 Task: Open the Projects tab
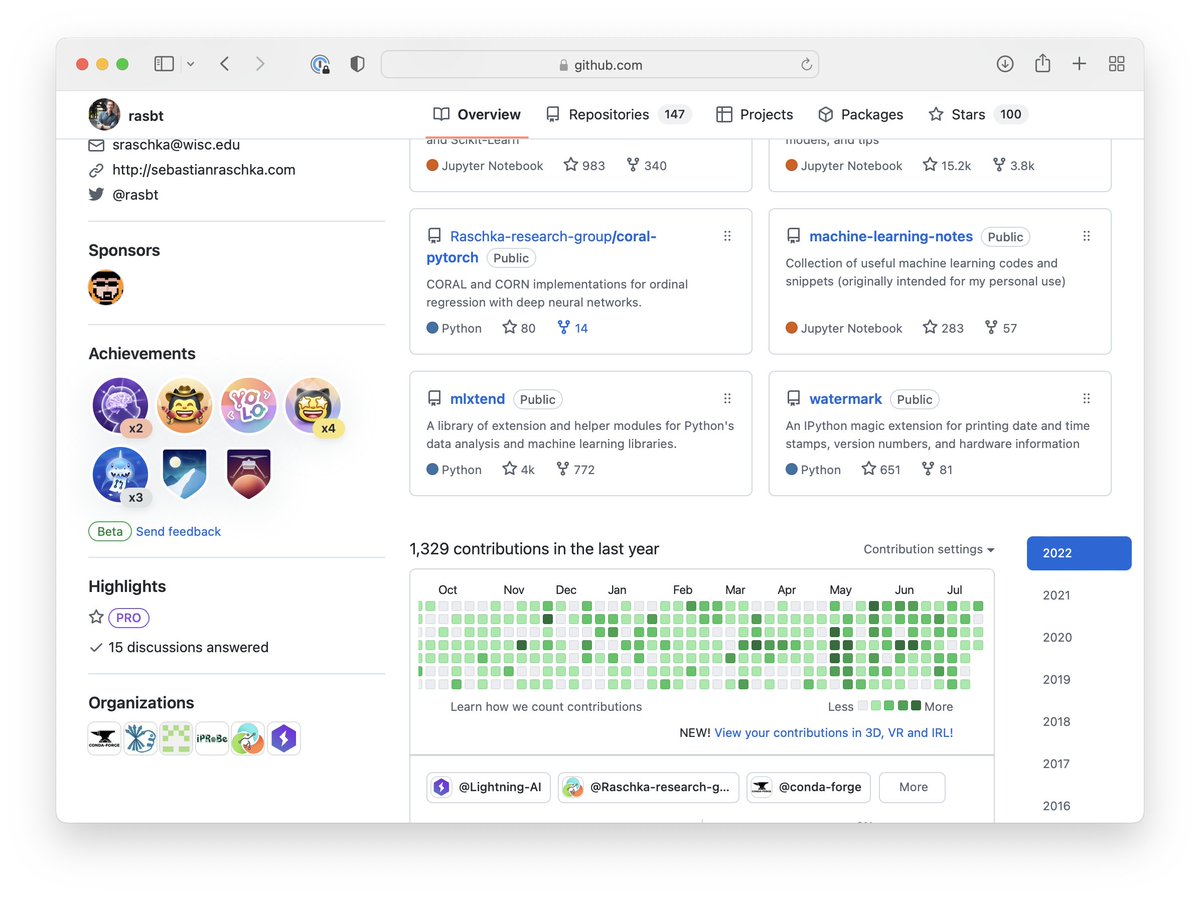pyautogui.click(x=755, y=114)
